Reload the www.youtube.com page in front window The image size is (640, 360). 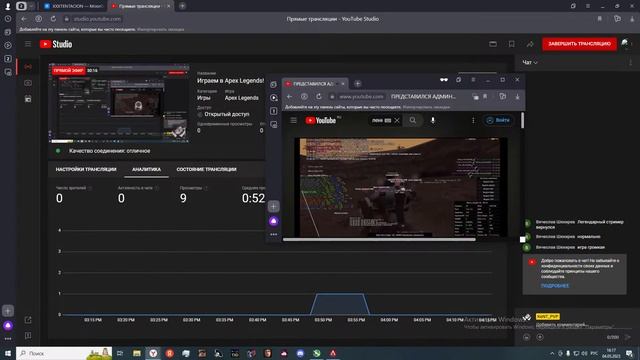(x=318, y=97)
